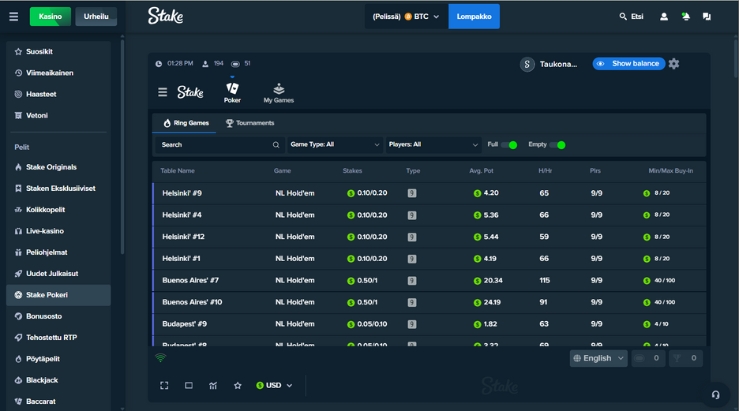Click Bonusosto icon in sidebar
This screenshot has height=411, width=740.
tap(18, 316)
